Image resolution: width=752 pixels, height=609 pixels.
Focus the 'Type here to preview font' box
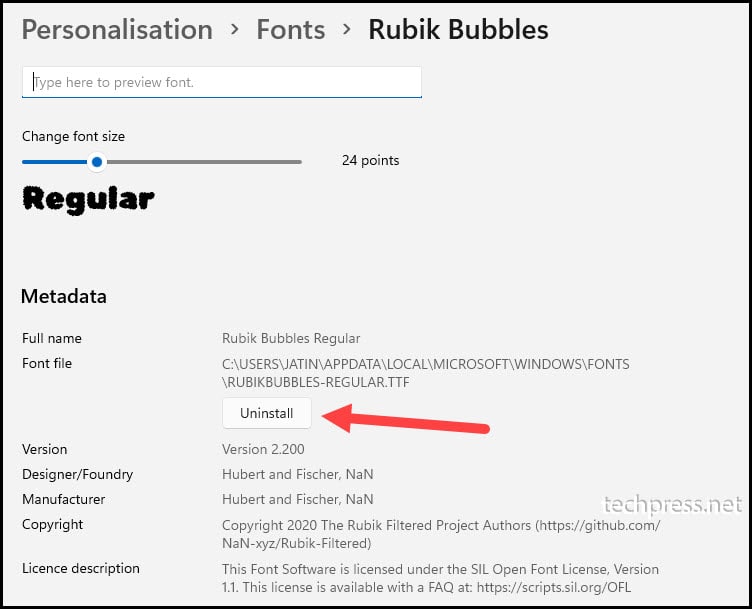[222, 82]
